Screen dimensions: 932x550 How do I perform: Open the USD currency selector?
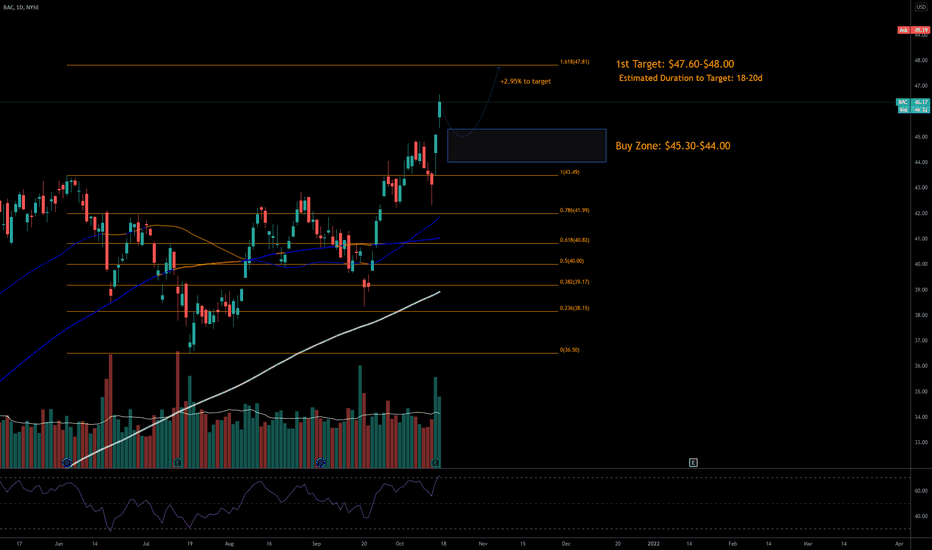click(x=921, y=7)
